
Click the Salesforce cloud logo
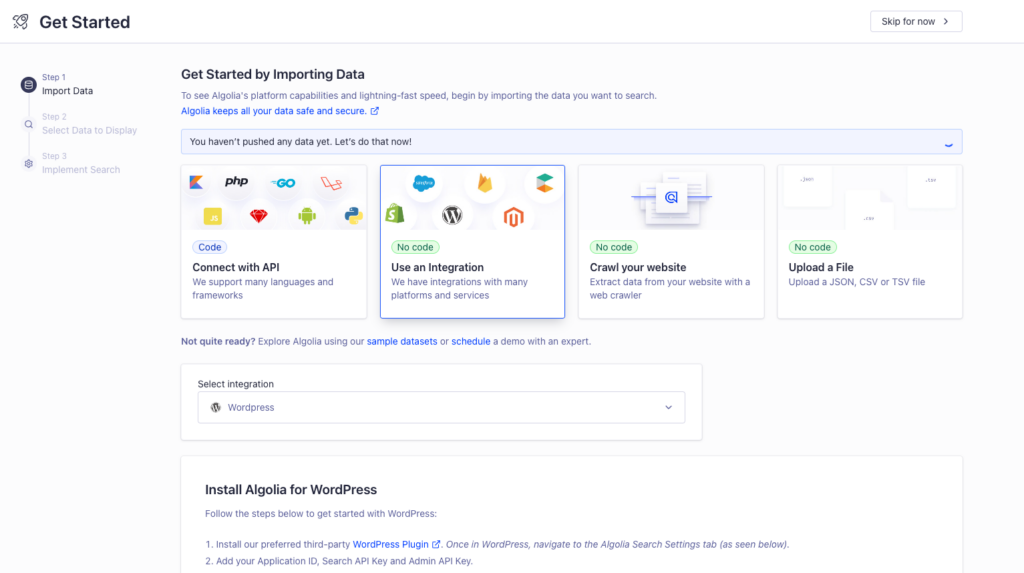pyautogui.click(x=424, y=183)
